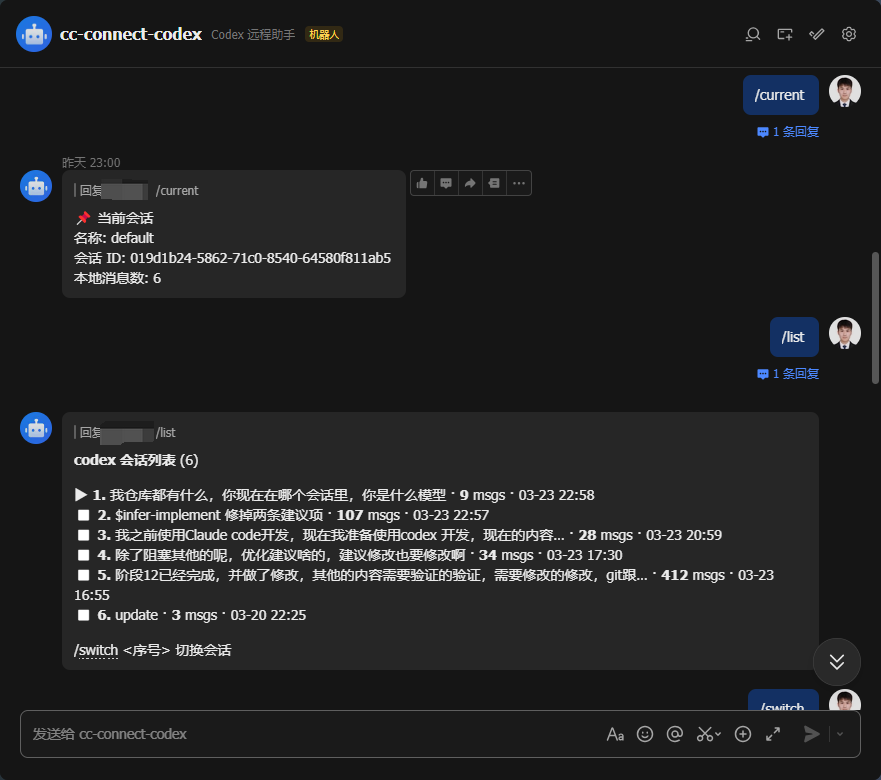
Task: Open text formatting with the Aa icon
Action: [x=615, y=733]
